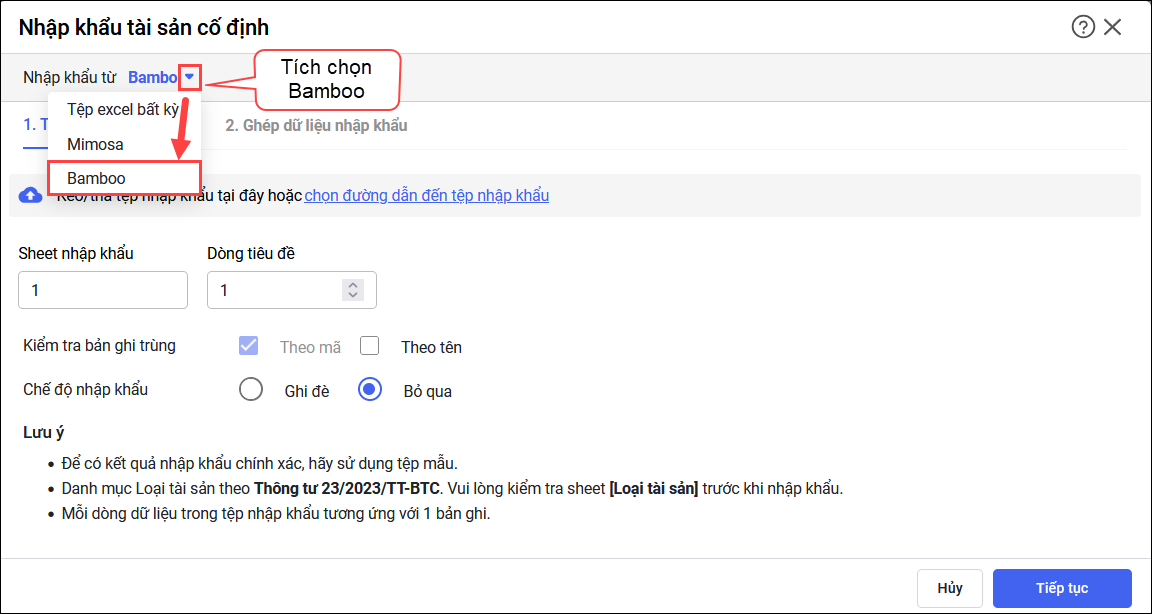Select 'Tệp excel bất kỳ' option
This screenshot has height=614, width=1152.
122,110
